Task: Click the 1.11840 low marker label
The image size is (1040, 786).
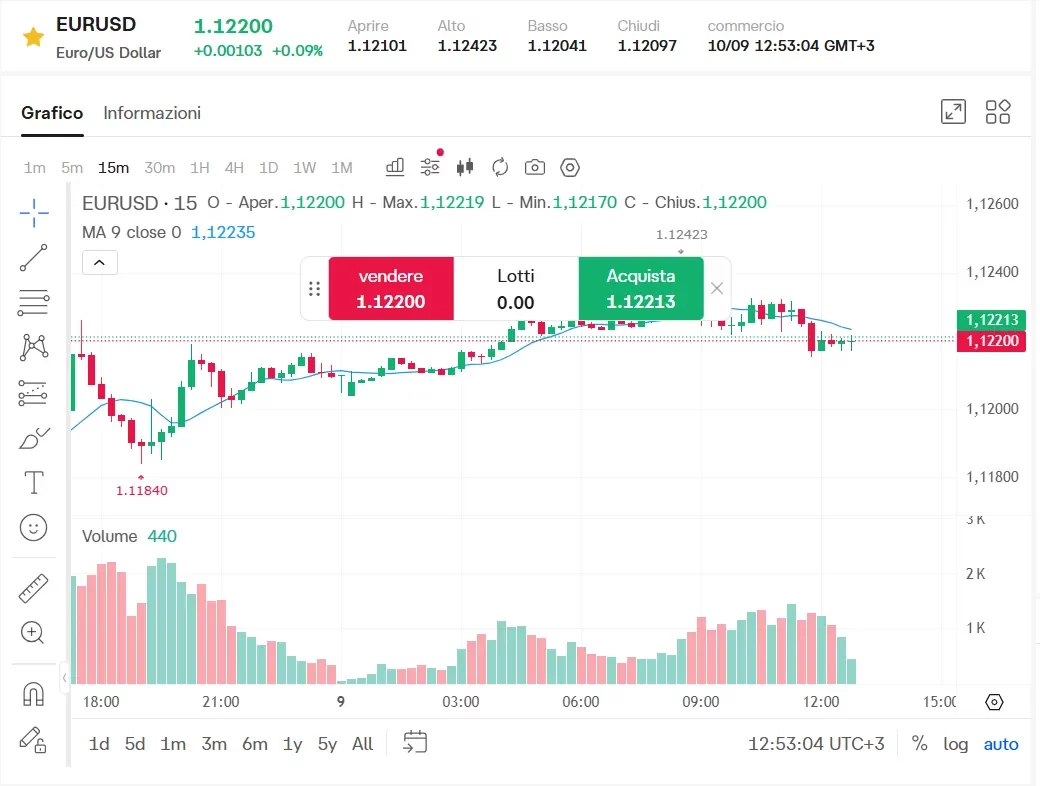Action: point(142,490)
